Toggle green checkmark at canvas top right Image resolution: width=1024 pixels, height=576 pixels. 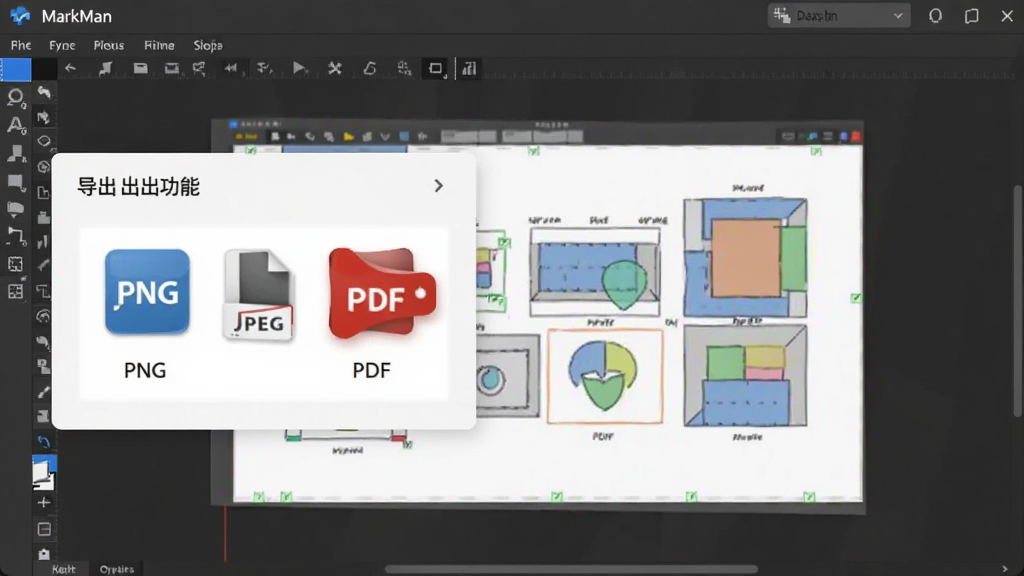coord(816,151)
